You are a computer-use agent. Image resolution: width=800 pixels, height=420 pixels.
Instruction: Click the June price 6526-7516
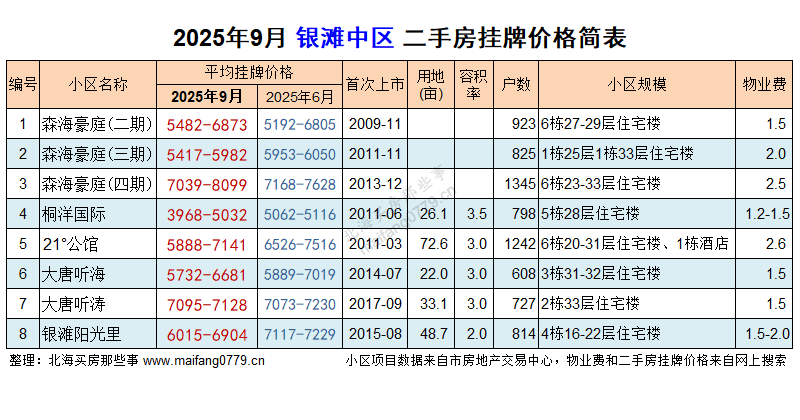(300, 245)
